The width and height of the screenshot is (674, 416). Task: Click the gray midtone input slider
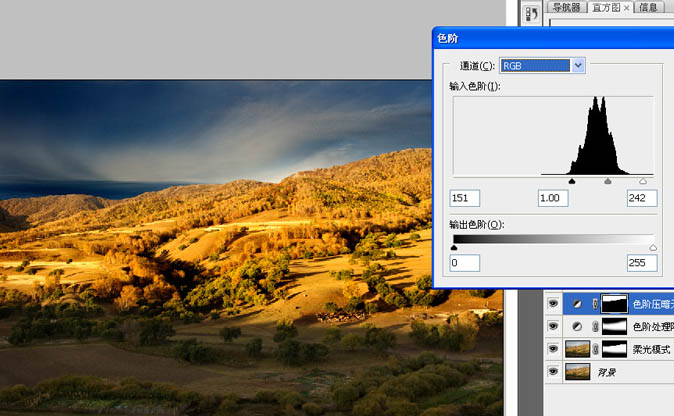[608, 181]
